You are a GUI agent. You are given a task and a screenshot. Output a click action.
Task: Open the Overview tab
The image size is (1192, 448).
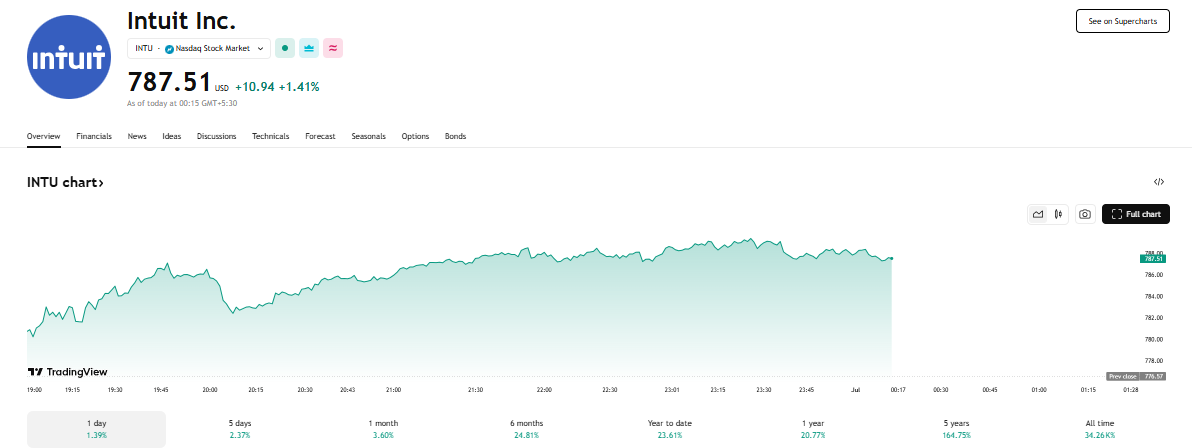(43, 136)
